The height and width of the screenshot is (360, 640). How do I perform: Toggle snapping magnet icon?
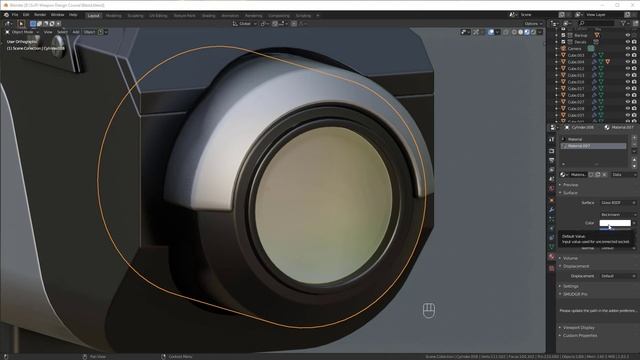coord(275,24)
